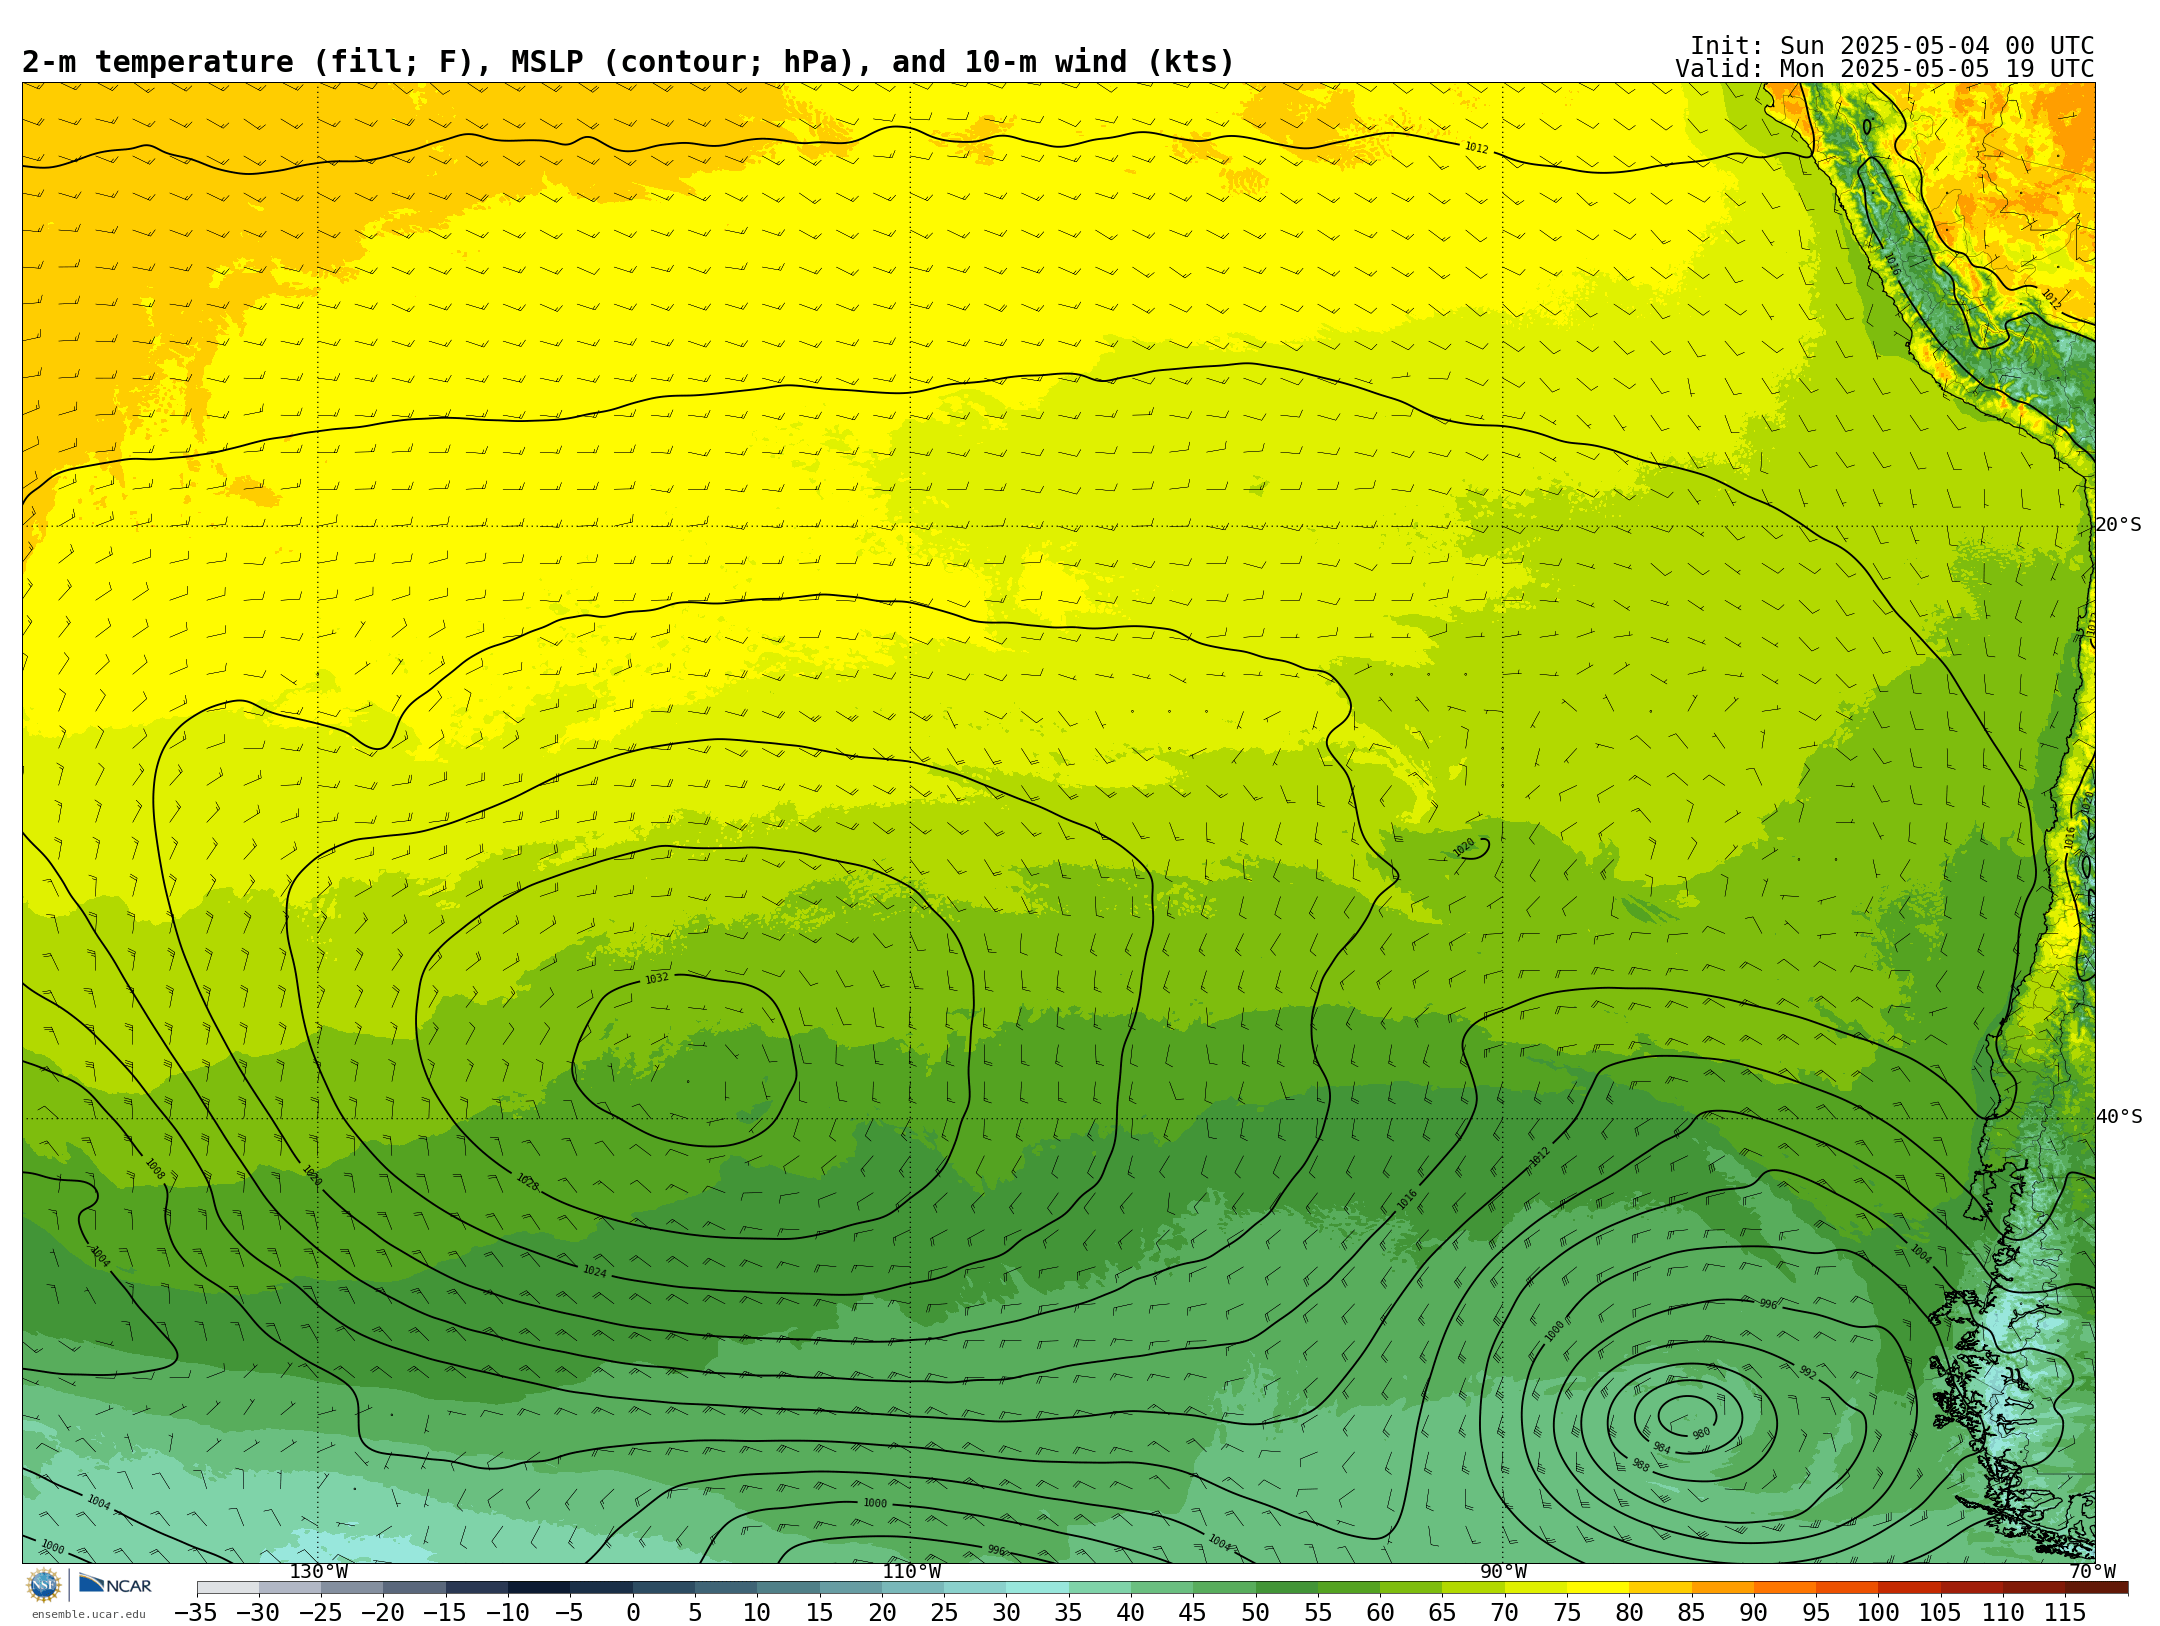Select the 110–115 F colorbar swatch
The image size is (2160, 1626).
tap(2034, 1588)
